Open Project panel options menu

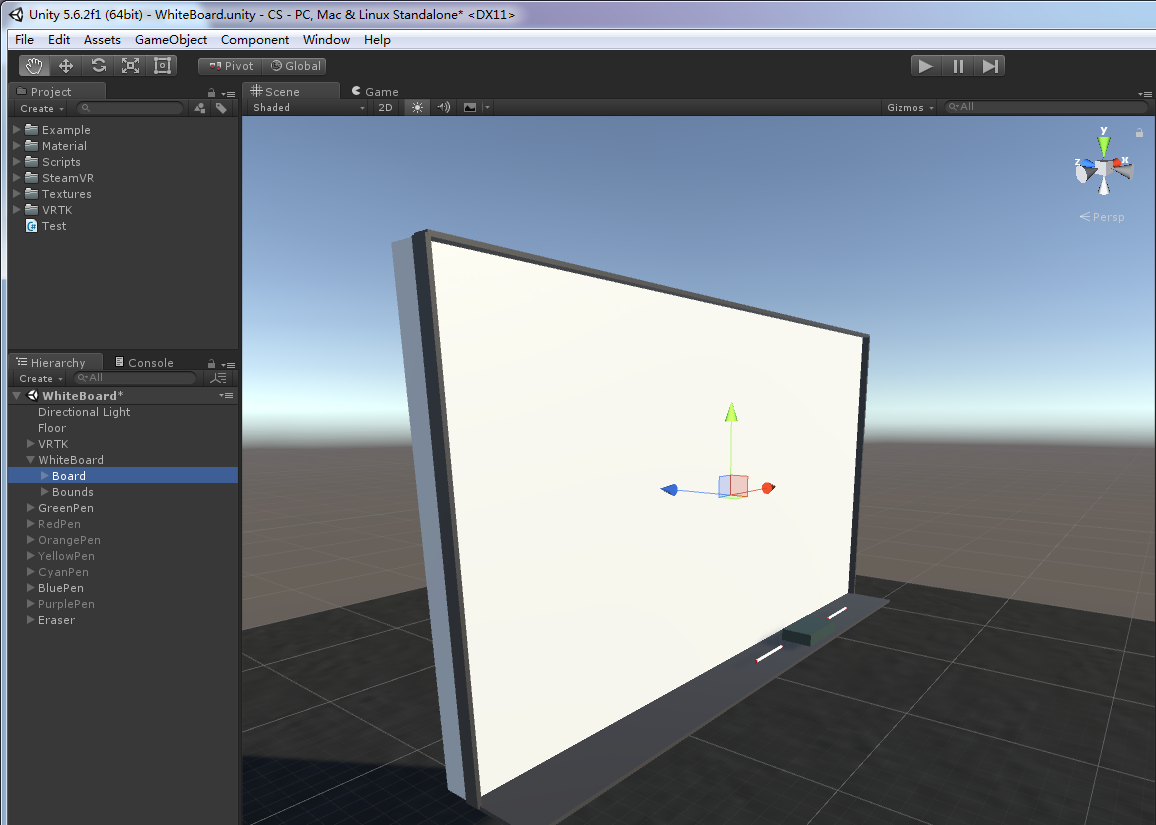(x=229, y=94)
